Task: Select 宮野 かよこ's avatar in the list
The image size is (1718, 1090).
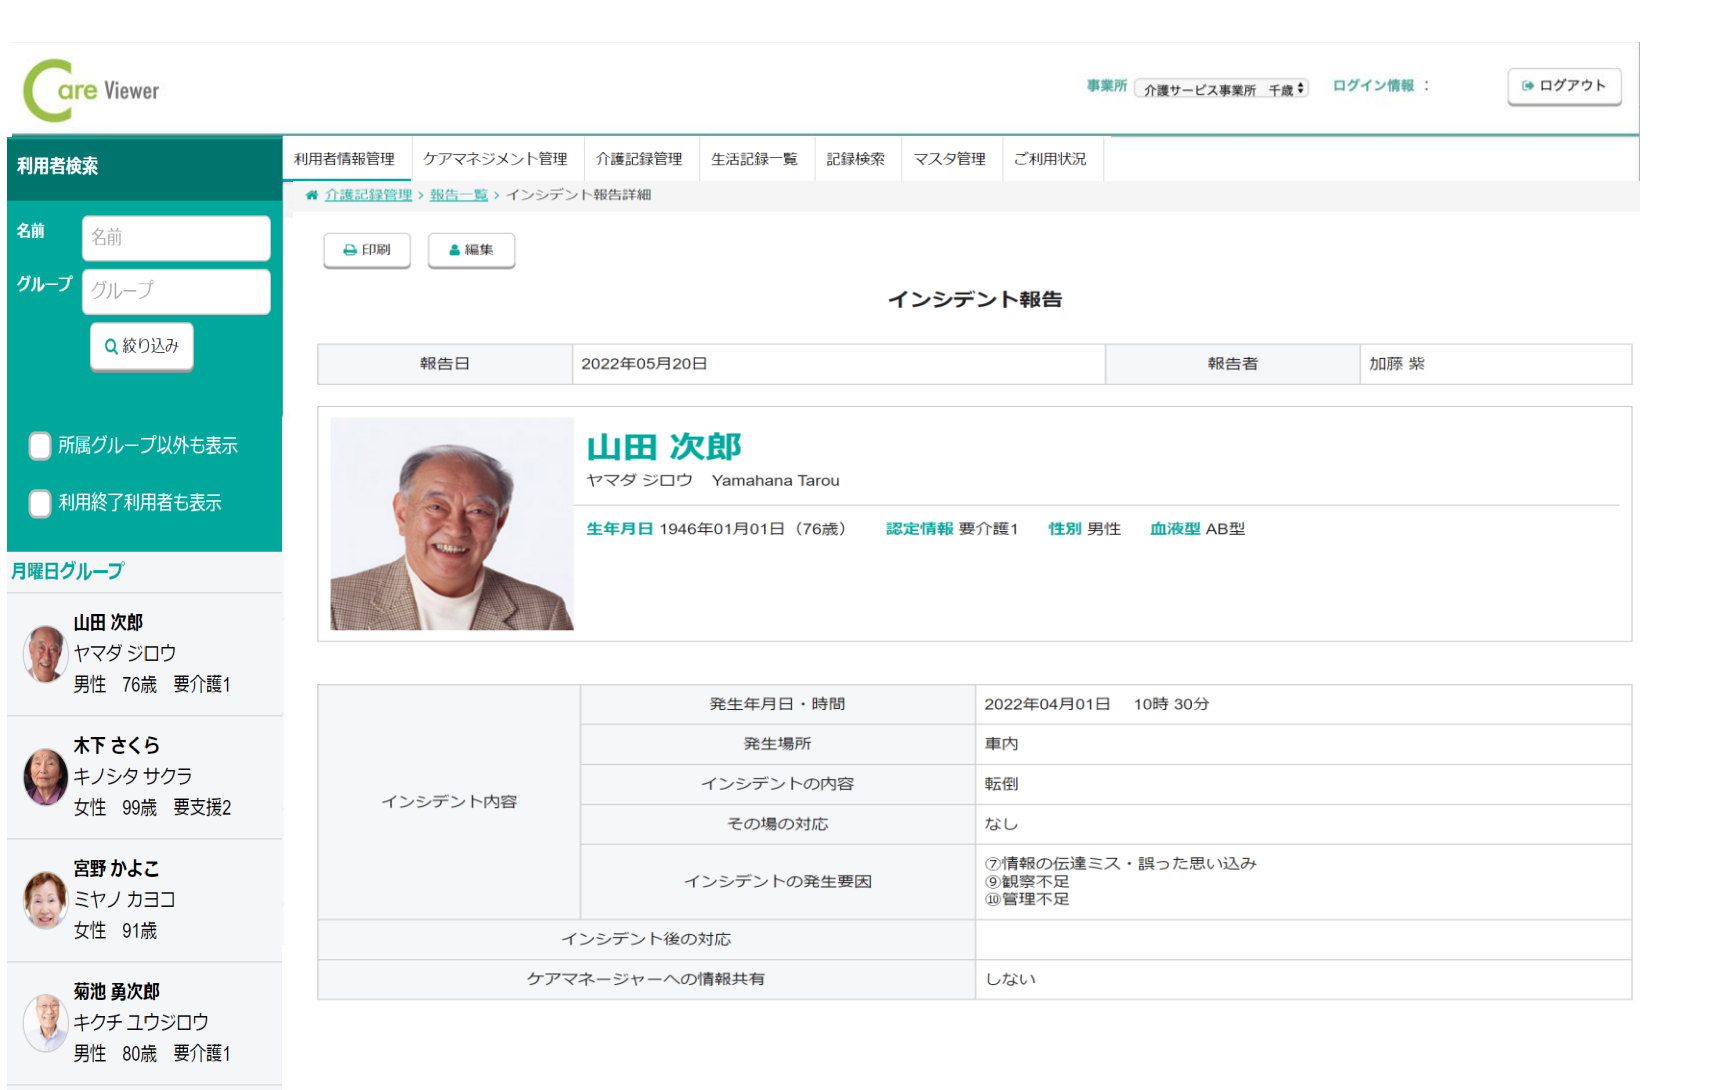Action: point(45,900)
